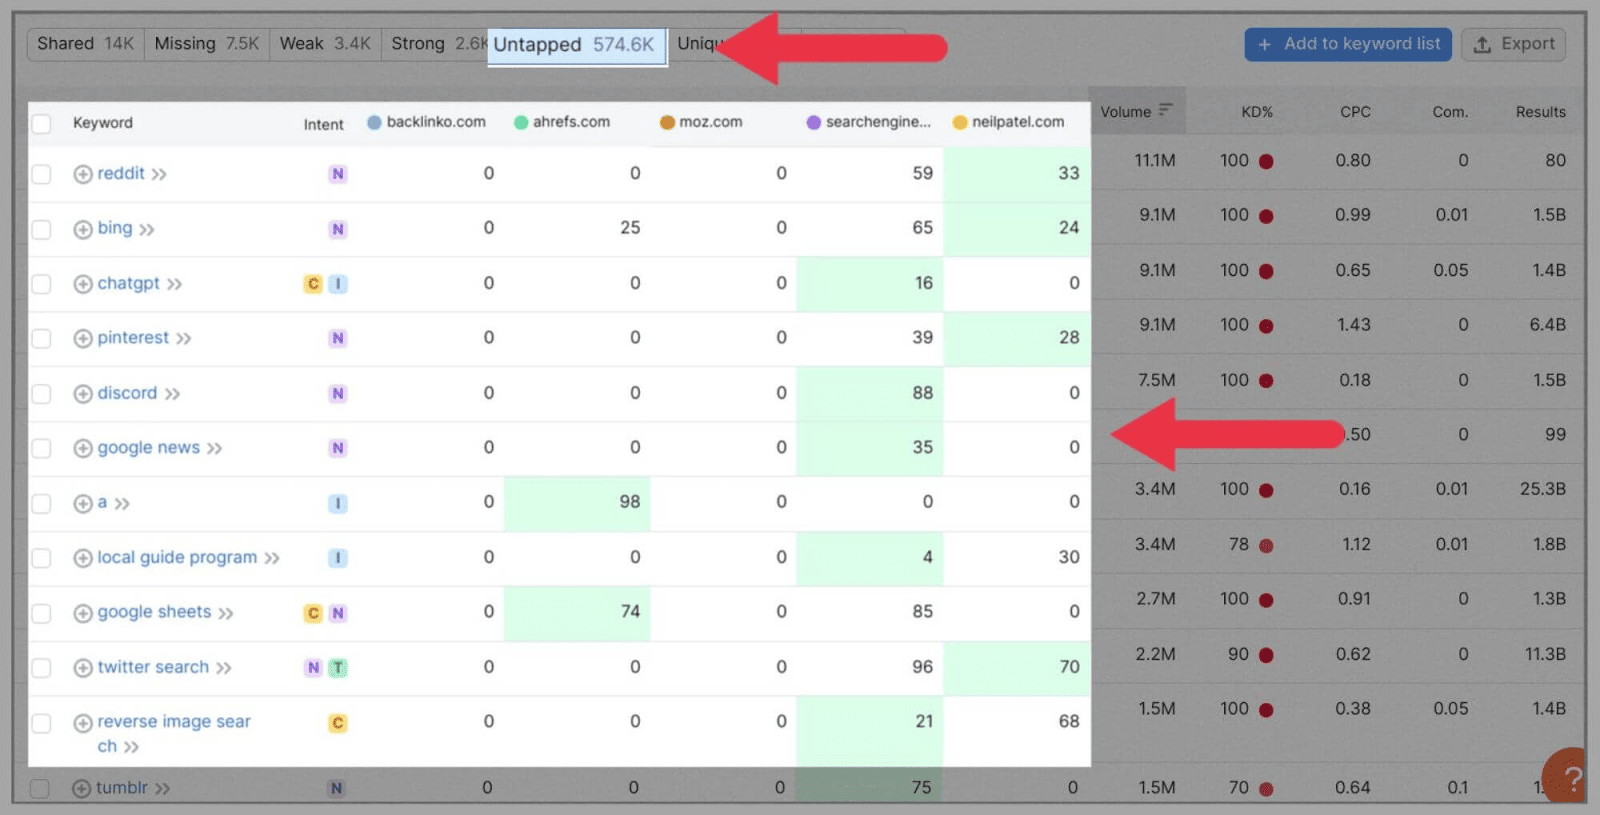1600x815 pixels.
Task: Open the local guide program keyword link
Action: click(x=177, y=557)
